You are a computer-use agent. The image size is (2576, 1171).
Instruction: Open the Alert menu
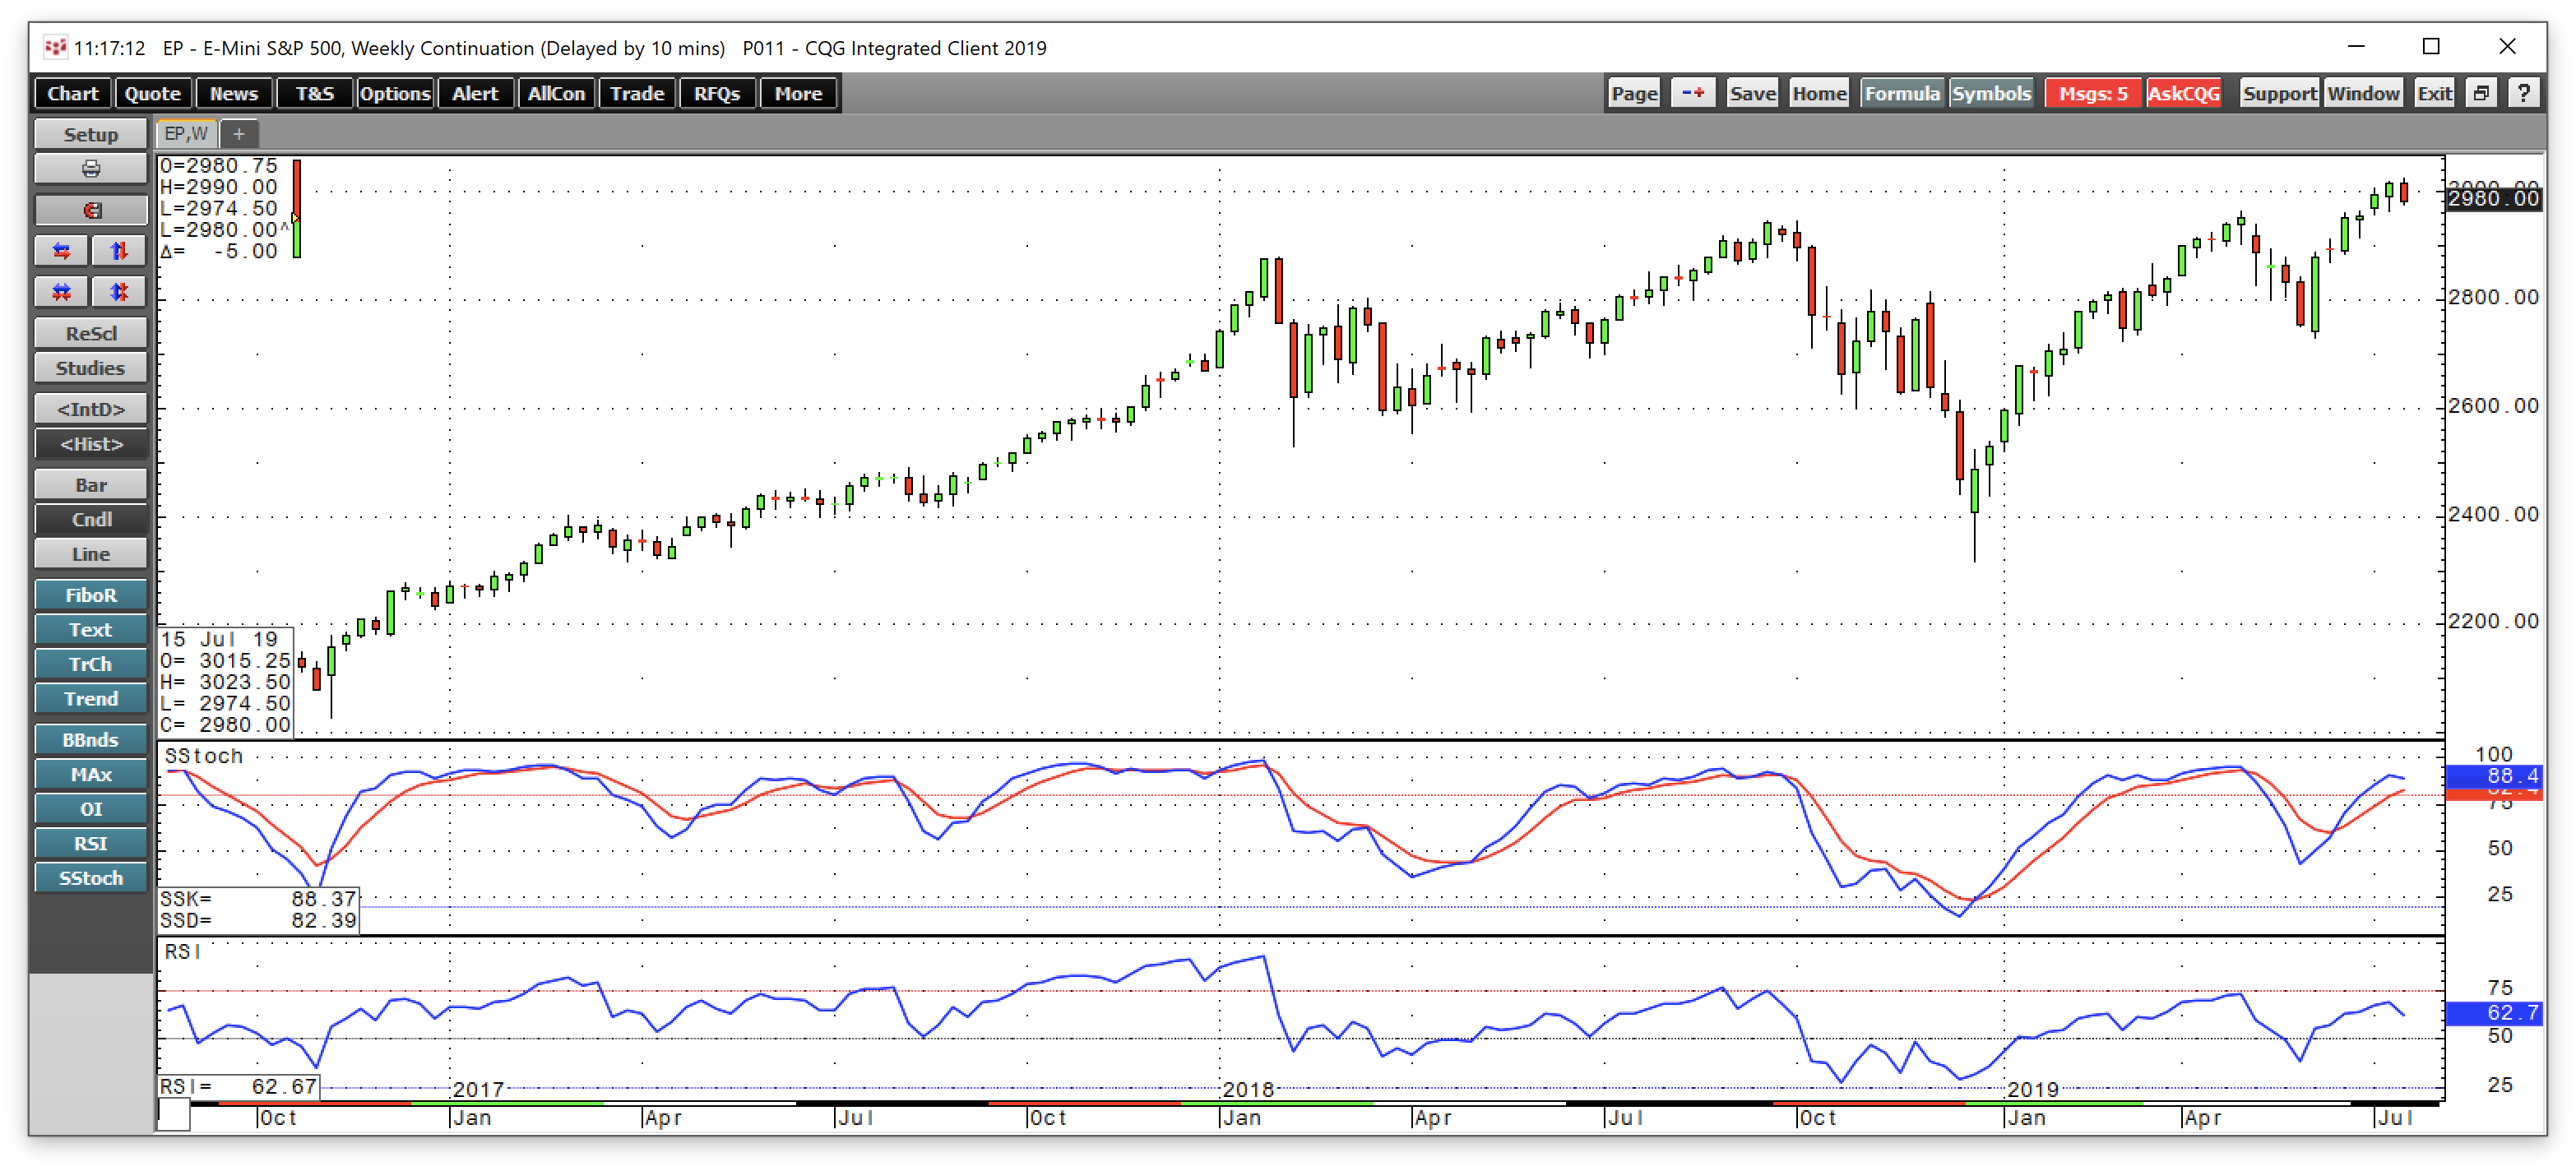[475, 94]
